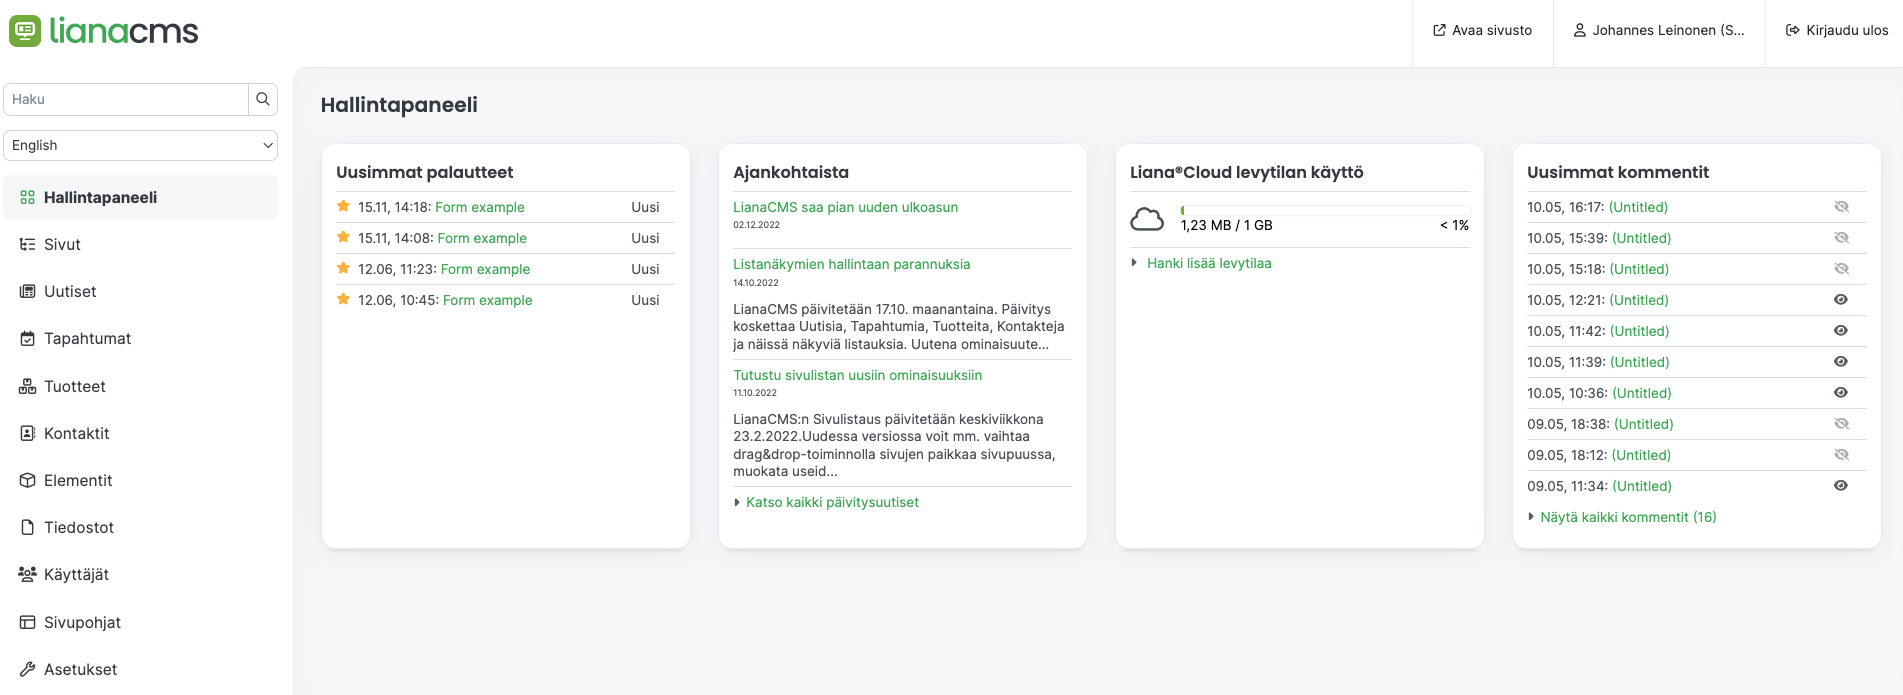Click the disk usage progress bar
Viewport: 1903px width, 695px height.
coord(1325,210)
